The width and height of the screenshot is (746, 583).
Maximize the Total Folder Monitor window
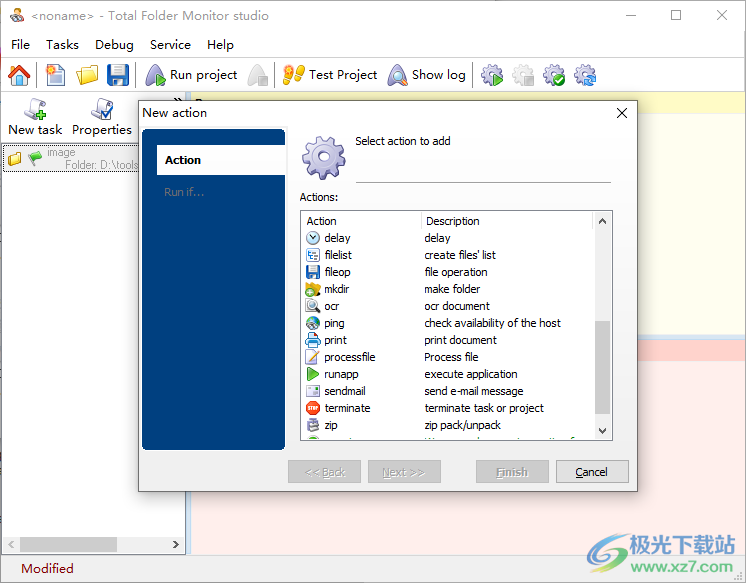[676, 15]
